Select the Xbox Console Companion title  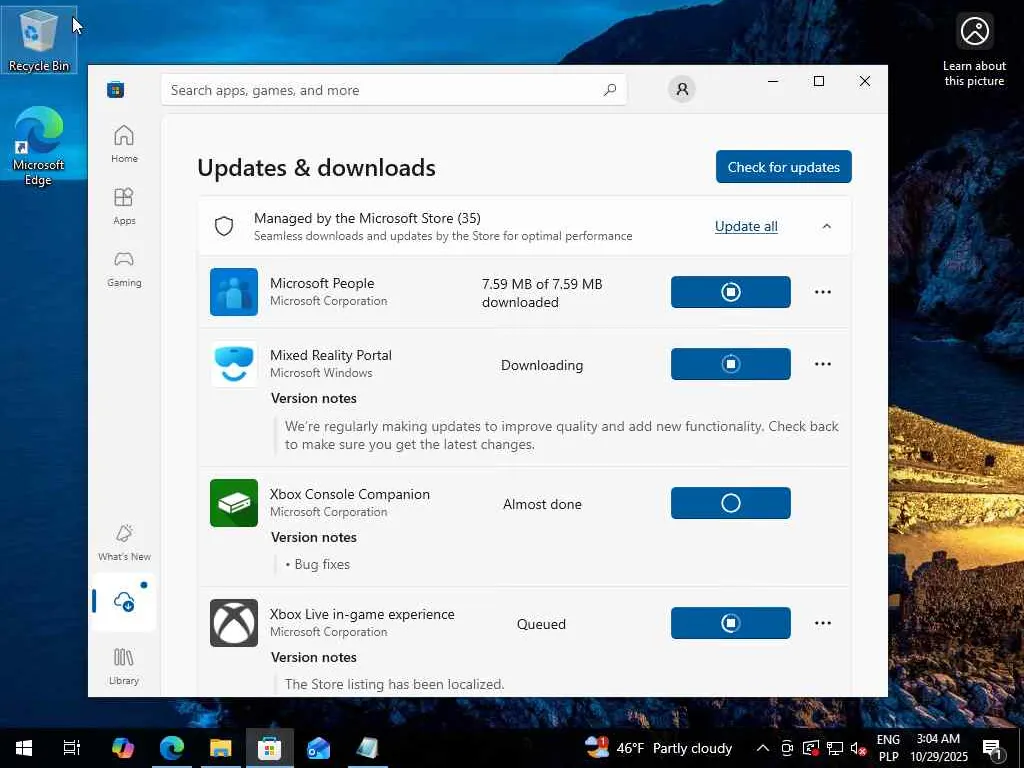349,494
